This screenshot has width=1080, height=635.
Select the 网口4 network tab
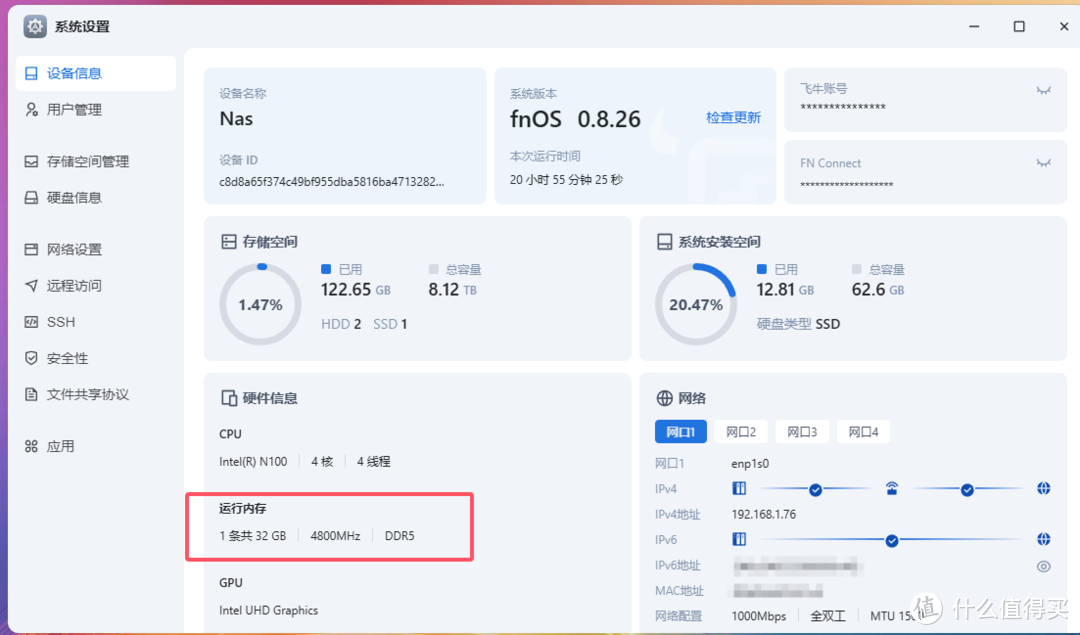click(863, 431)
